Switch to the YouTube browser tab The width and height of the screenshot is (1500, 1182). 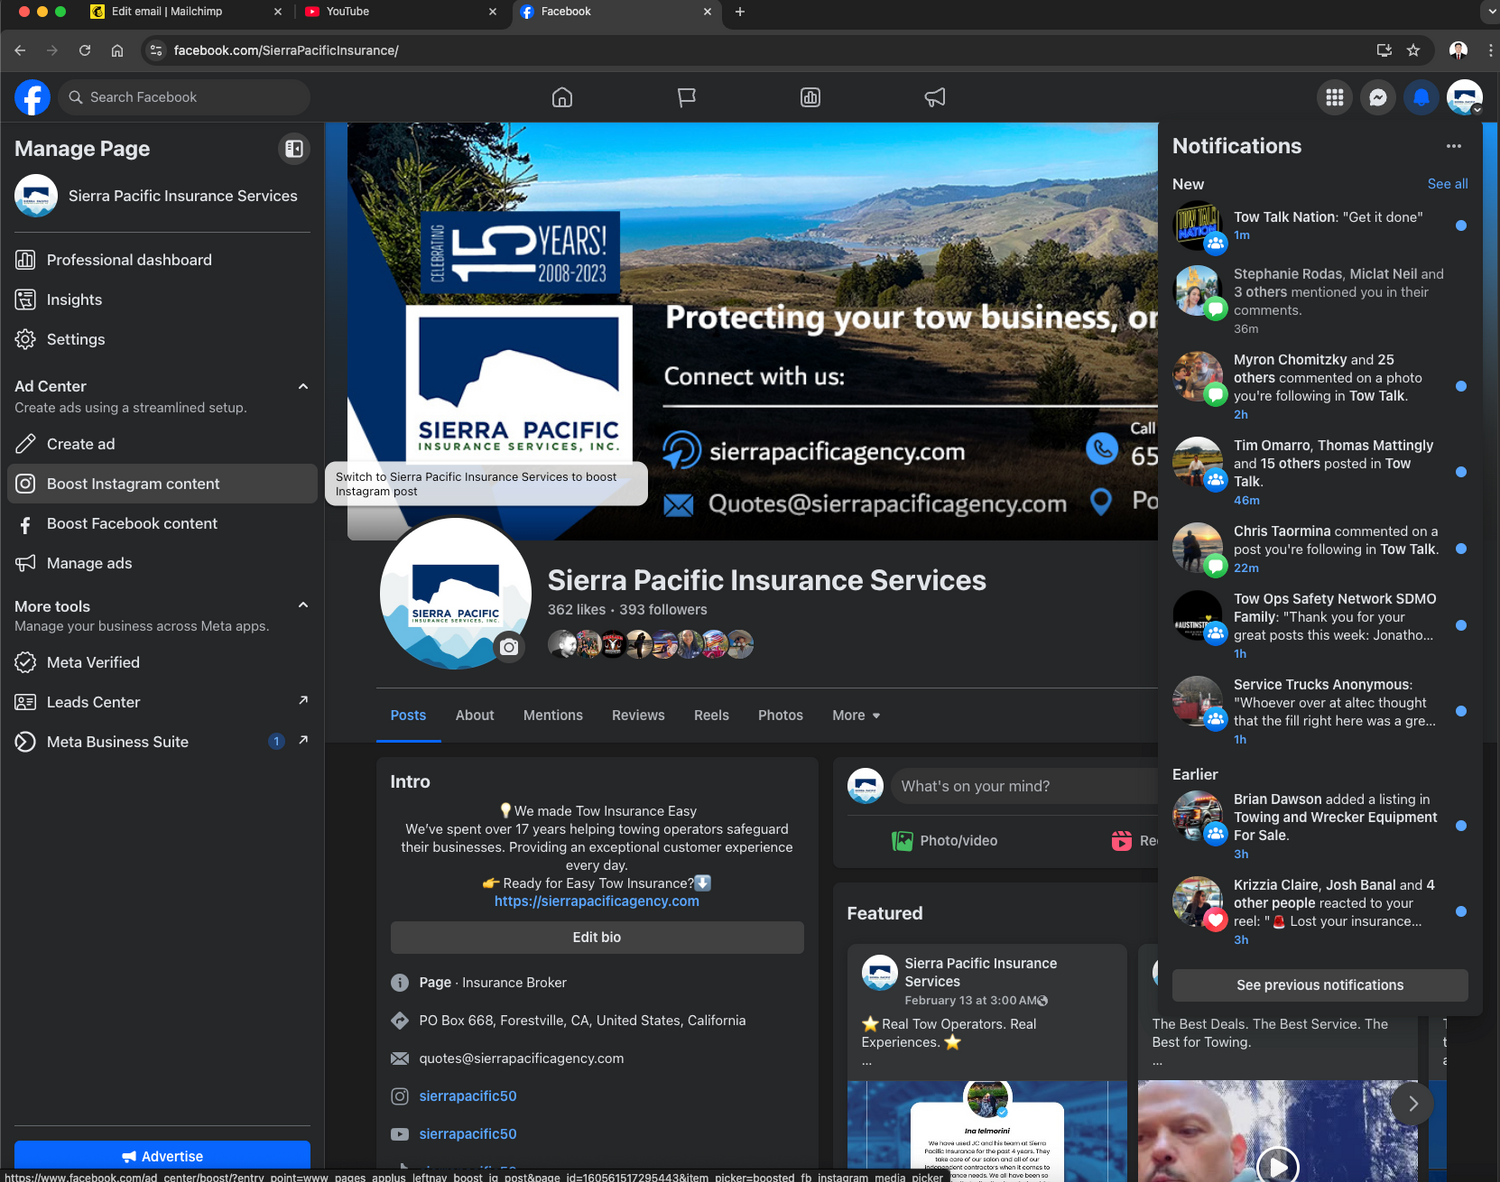pos(400,12)
